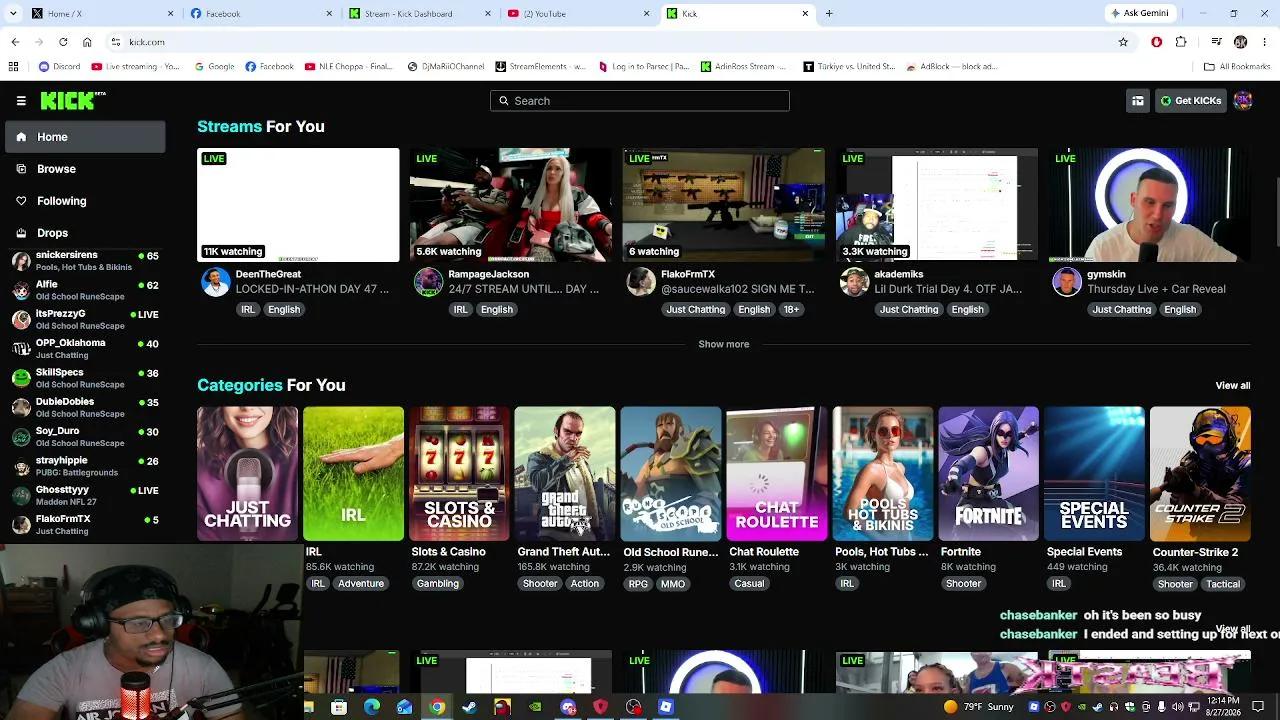
Task: Open FlakoFrmTX stream card avatar
Action: [x=641, y=282]
